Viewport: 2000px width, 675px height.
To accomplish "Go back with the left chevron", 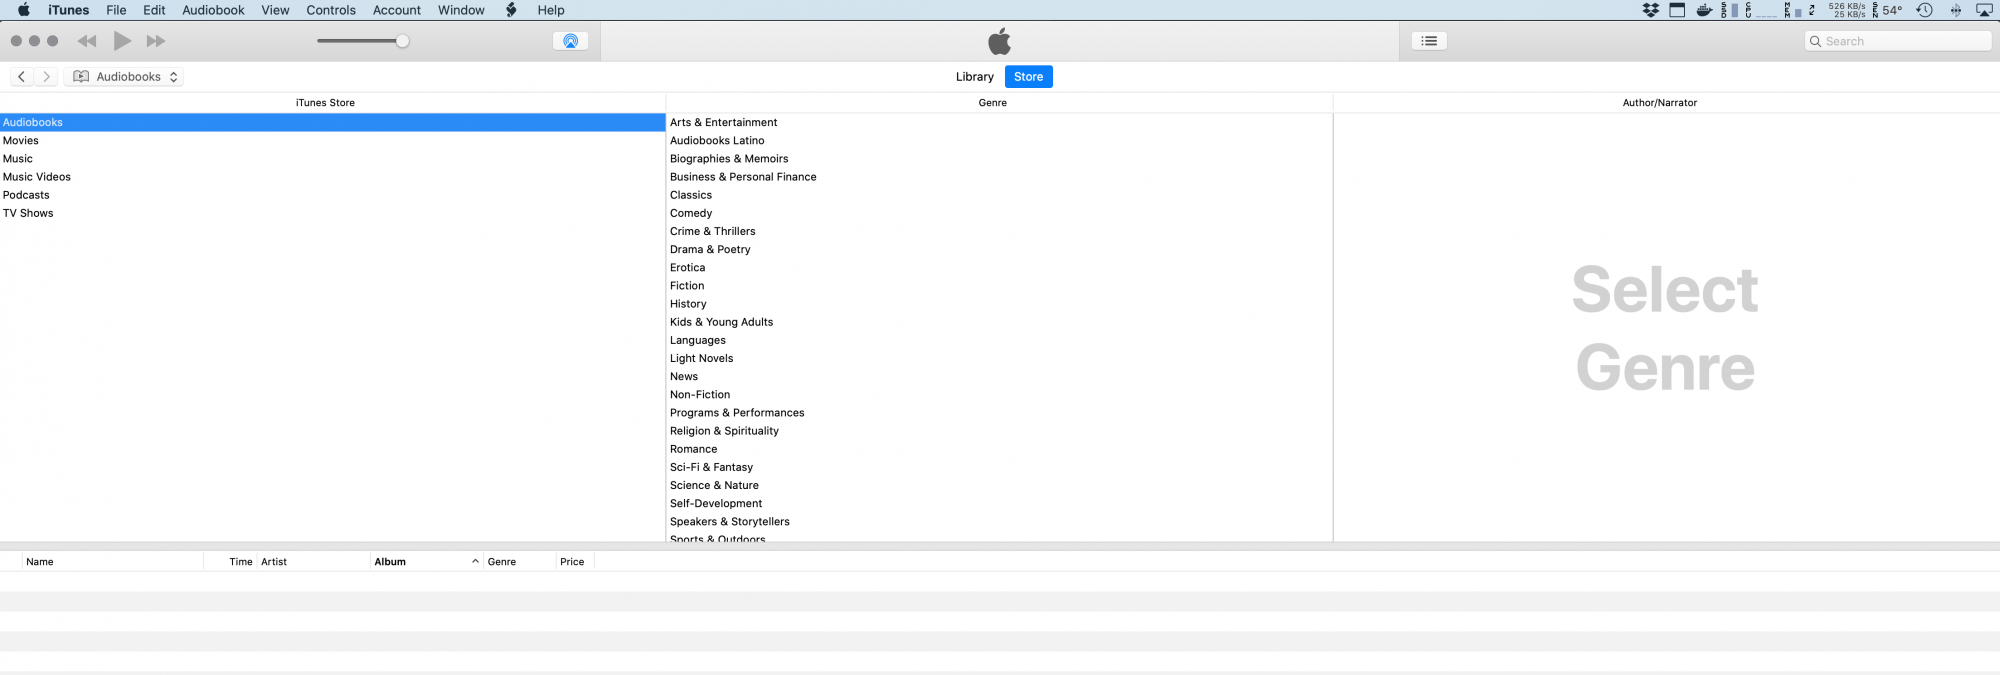I will click(x=21, y=77).
